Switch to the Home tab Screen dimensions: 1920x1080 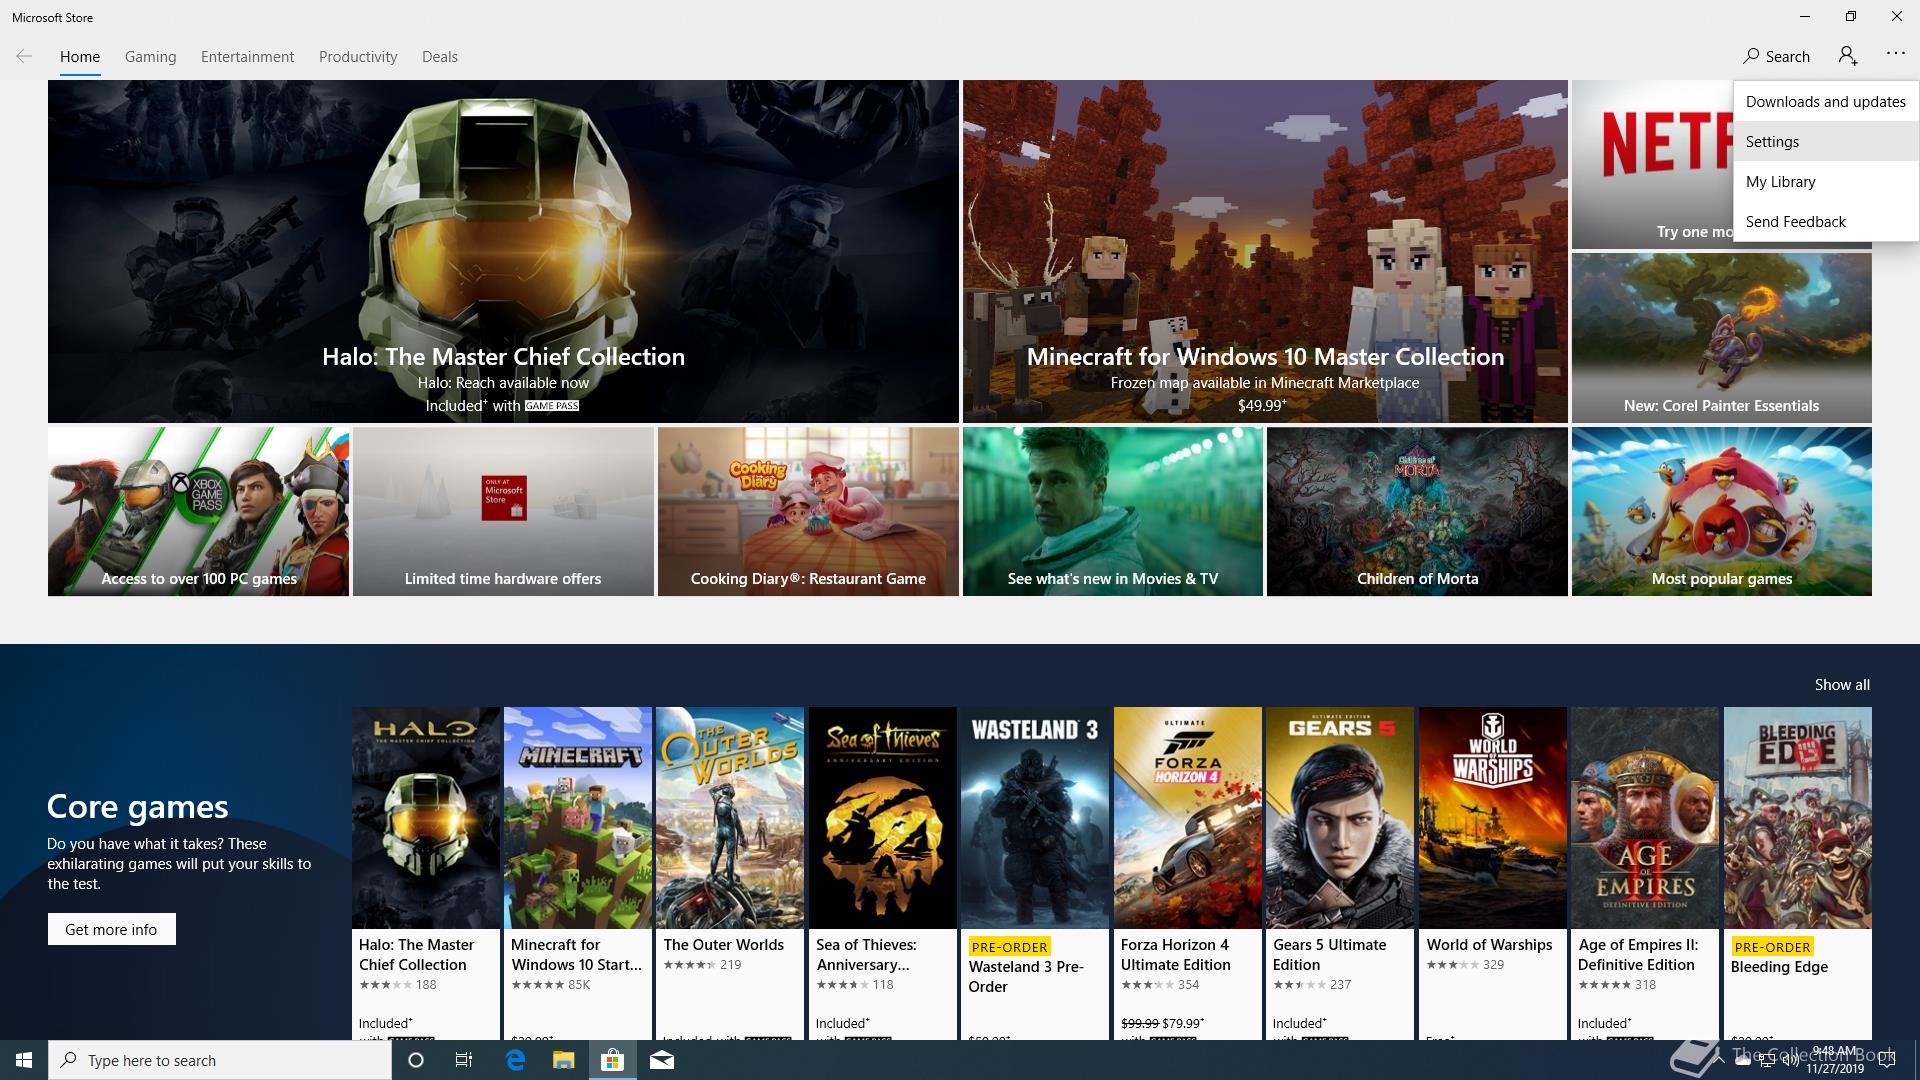click(x=80, y=57)
